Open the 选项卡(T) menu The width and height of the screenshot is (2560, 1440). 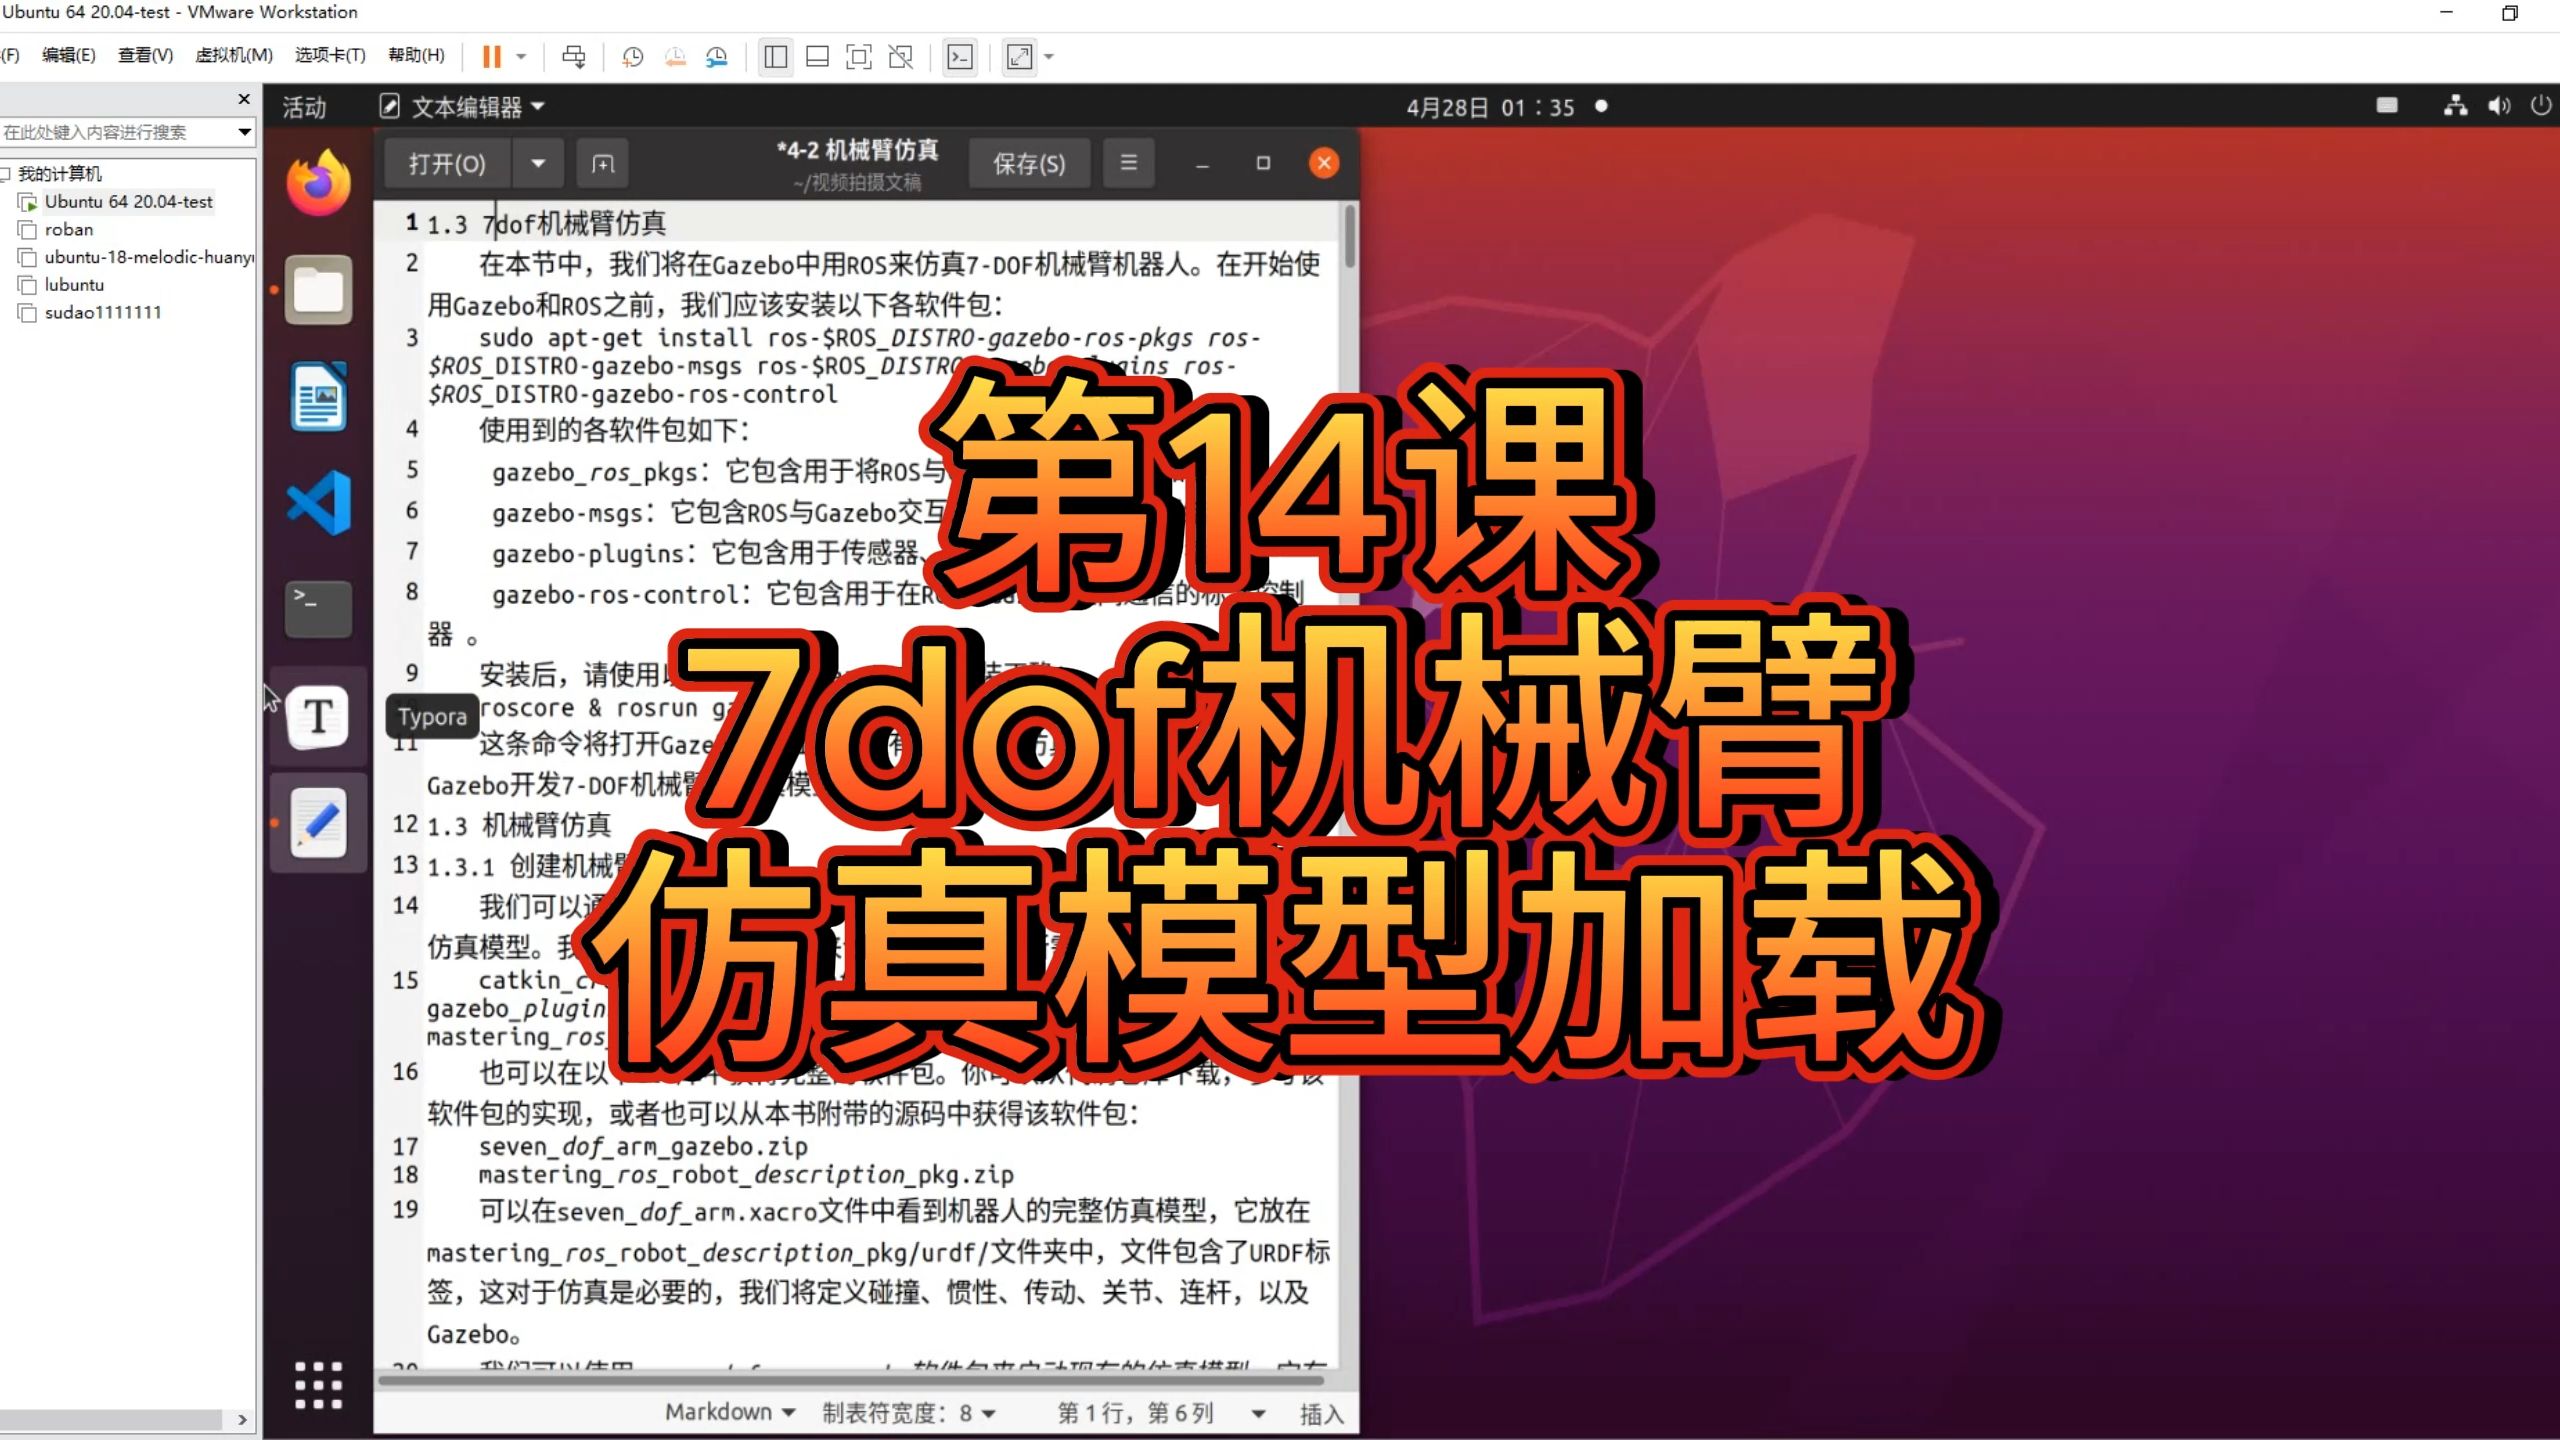click(x=330, y=55)
